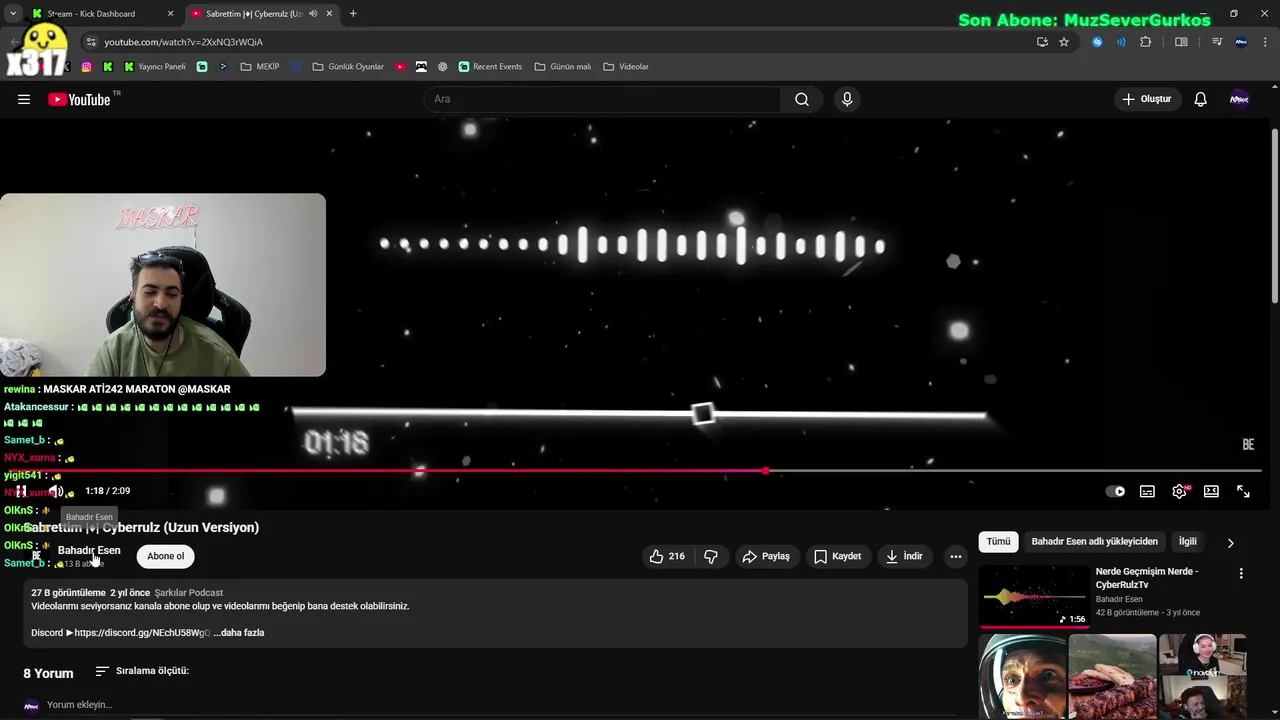This screenshot has height=720, width=1280.
Task: Open reading mode side panel icon
Action: pos(1181,42)
